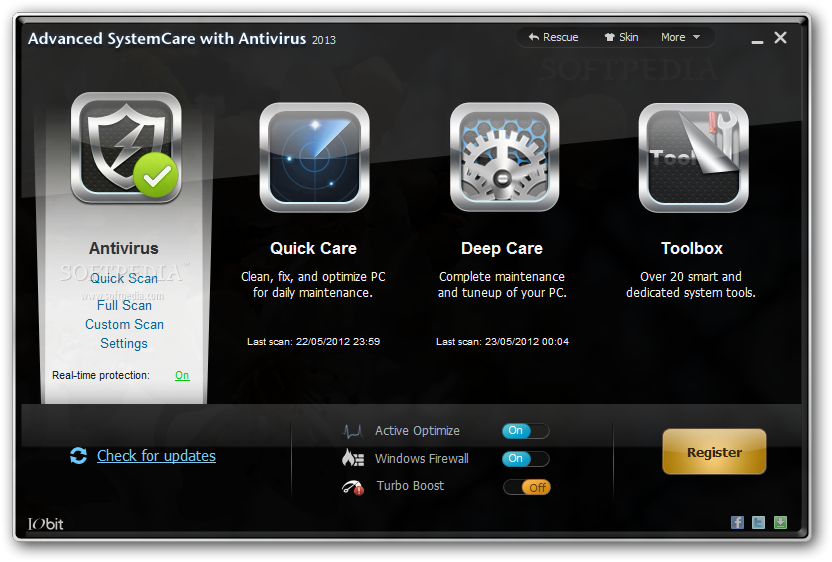
Task: Click Deep Care last scan date text
Action: pos(502,341)
